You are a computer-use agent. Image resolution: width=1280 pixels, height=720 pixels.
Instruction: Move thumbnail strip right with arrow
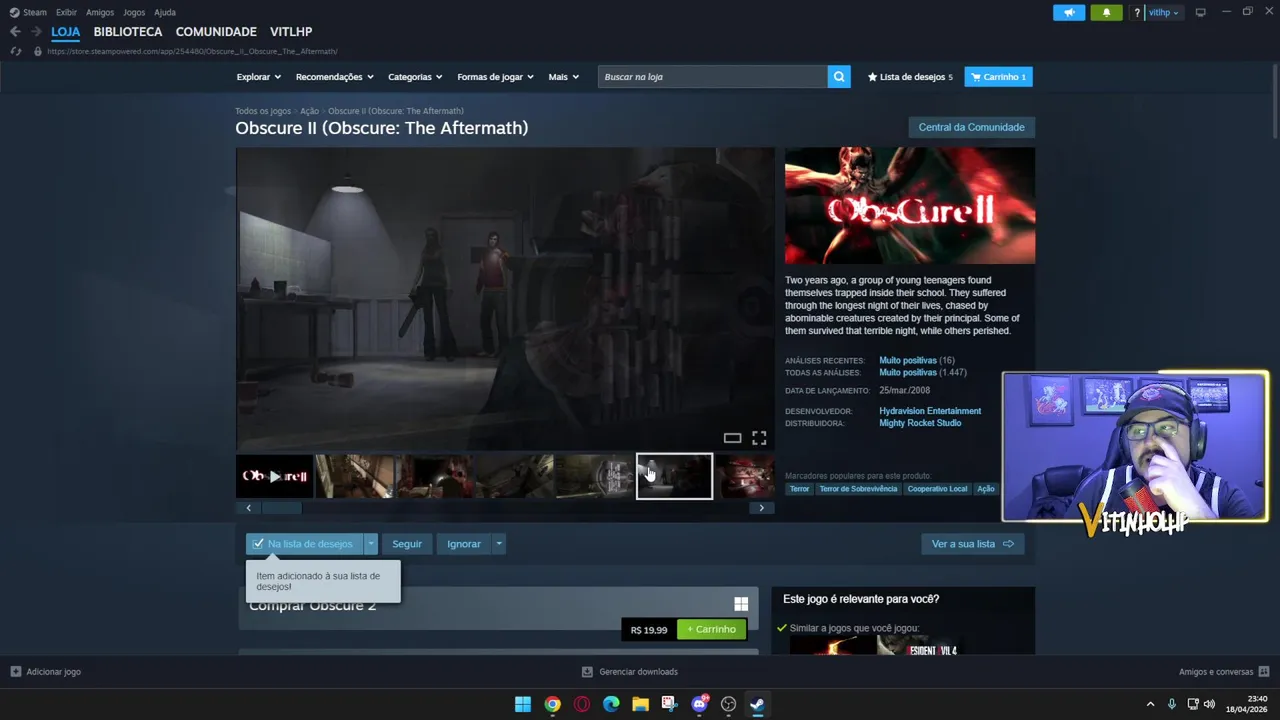click(761, 508)
